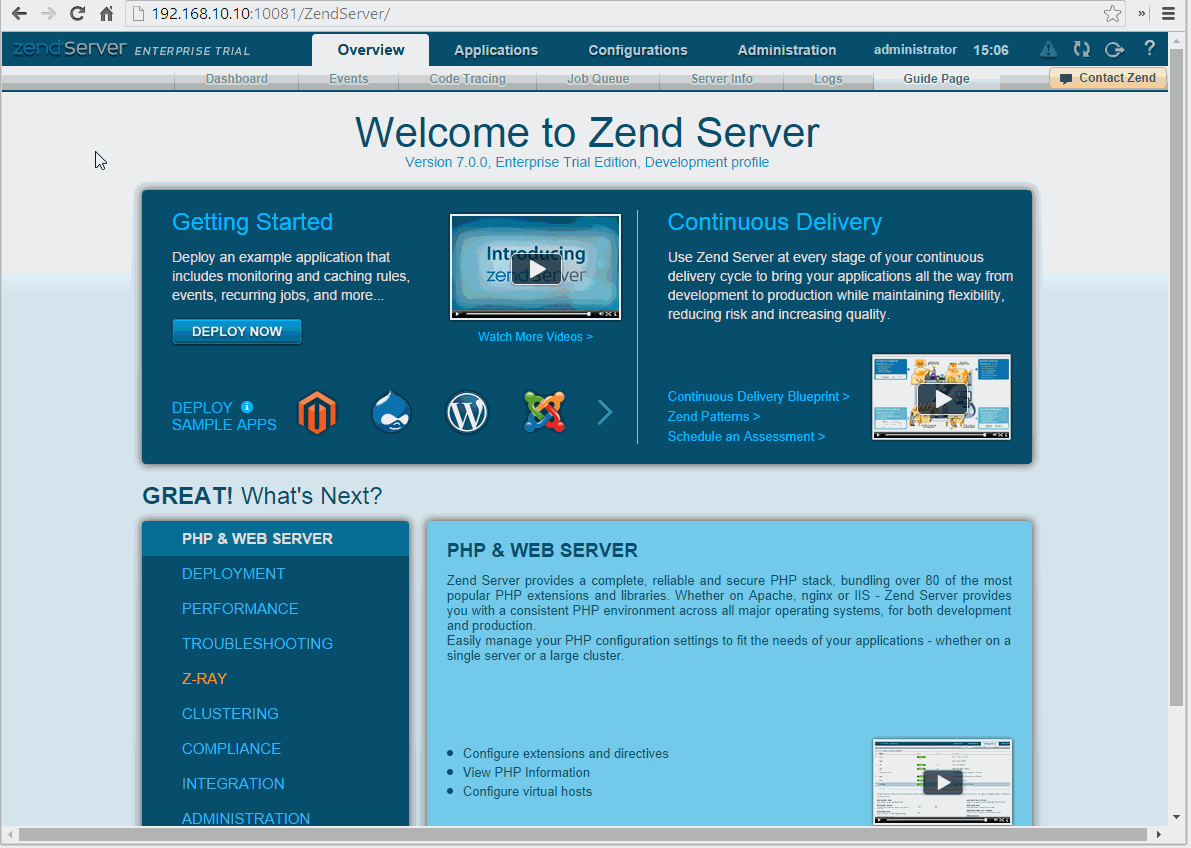Play the Introducing Zend Server video
This screenshot has width=1191, height=848.
tap(535, 268)
